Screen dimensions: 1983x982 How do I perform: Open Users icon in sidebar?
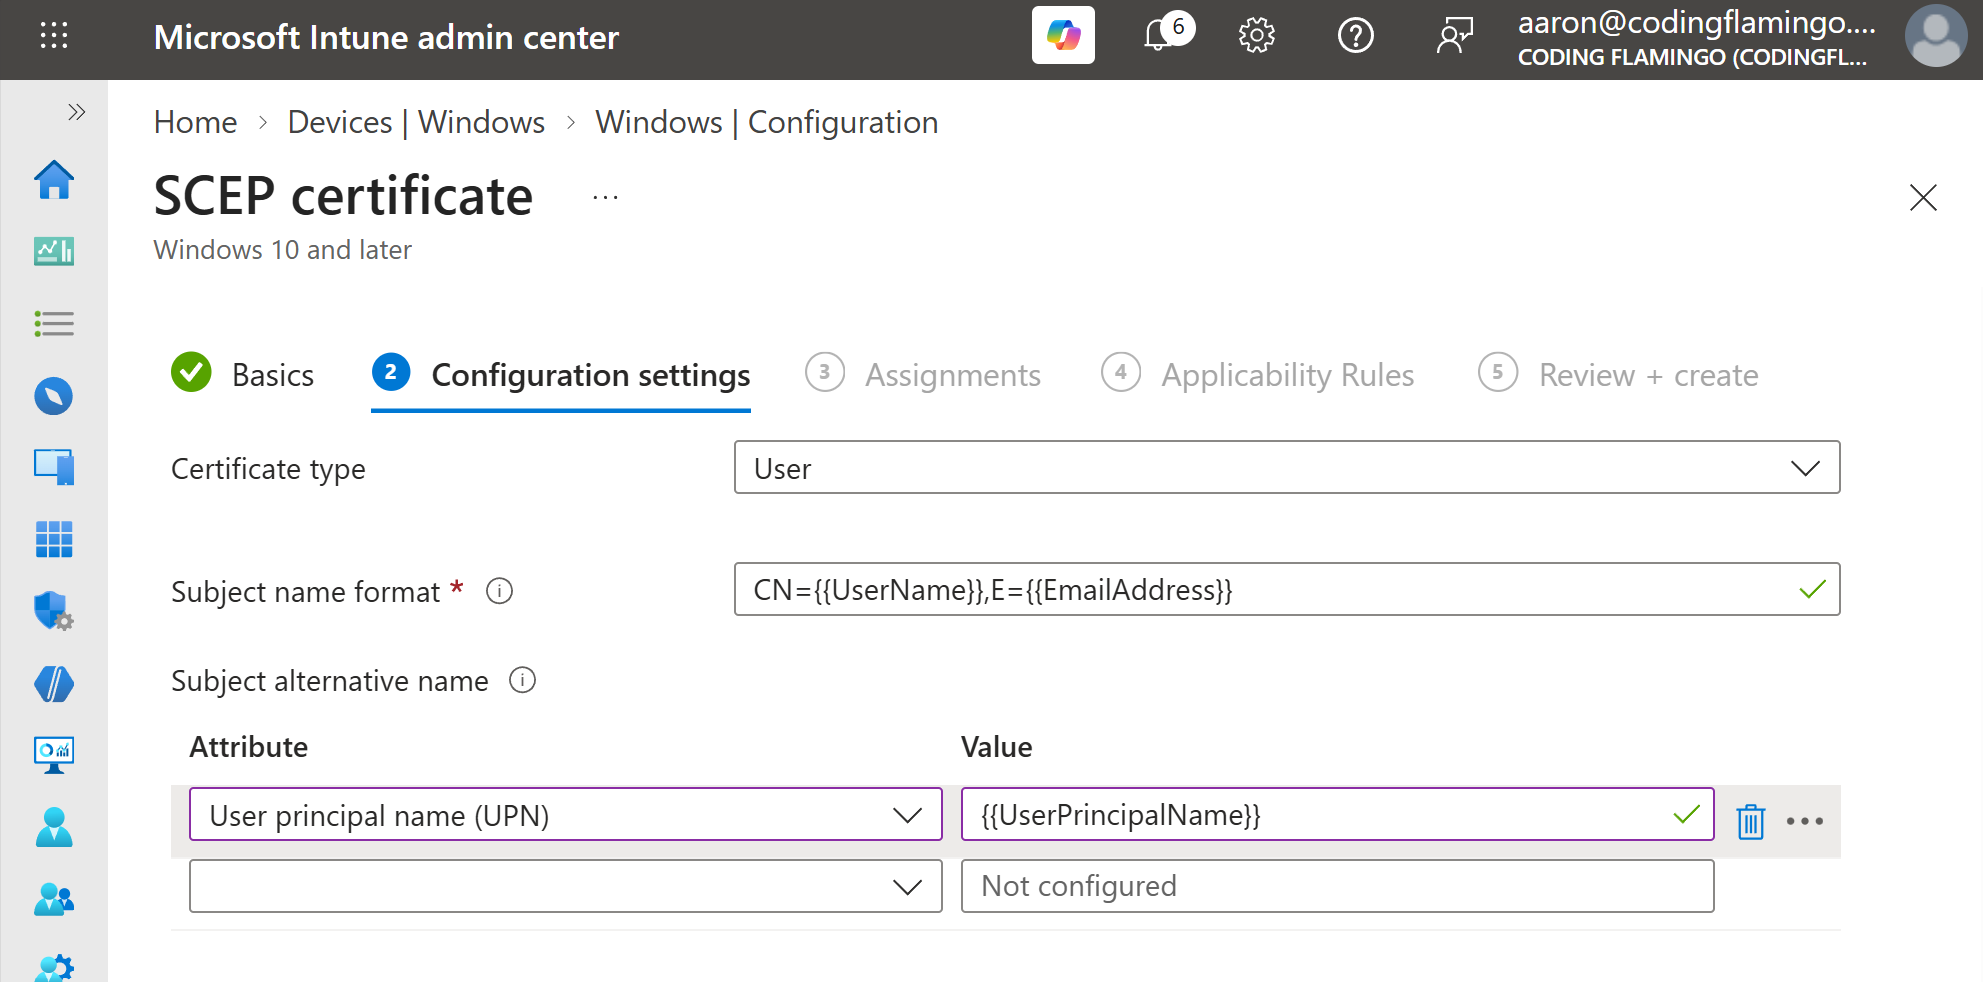pyautogui.click(x=54, y=827)
